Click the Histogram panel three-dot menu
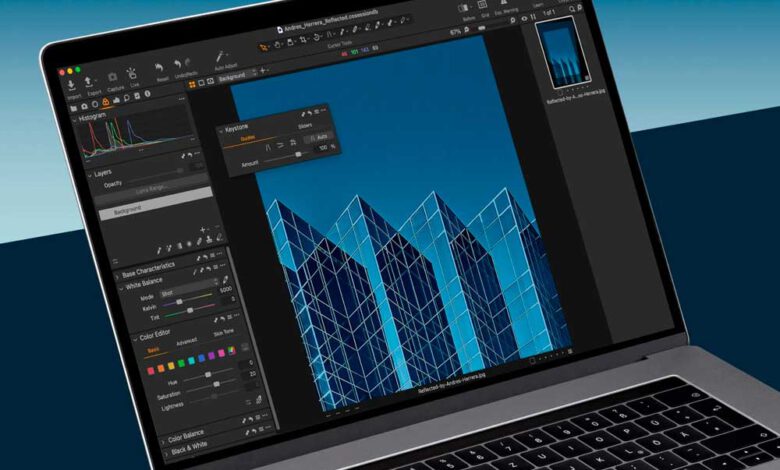Viewport: 780px width, 470px height. point(182,99)
